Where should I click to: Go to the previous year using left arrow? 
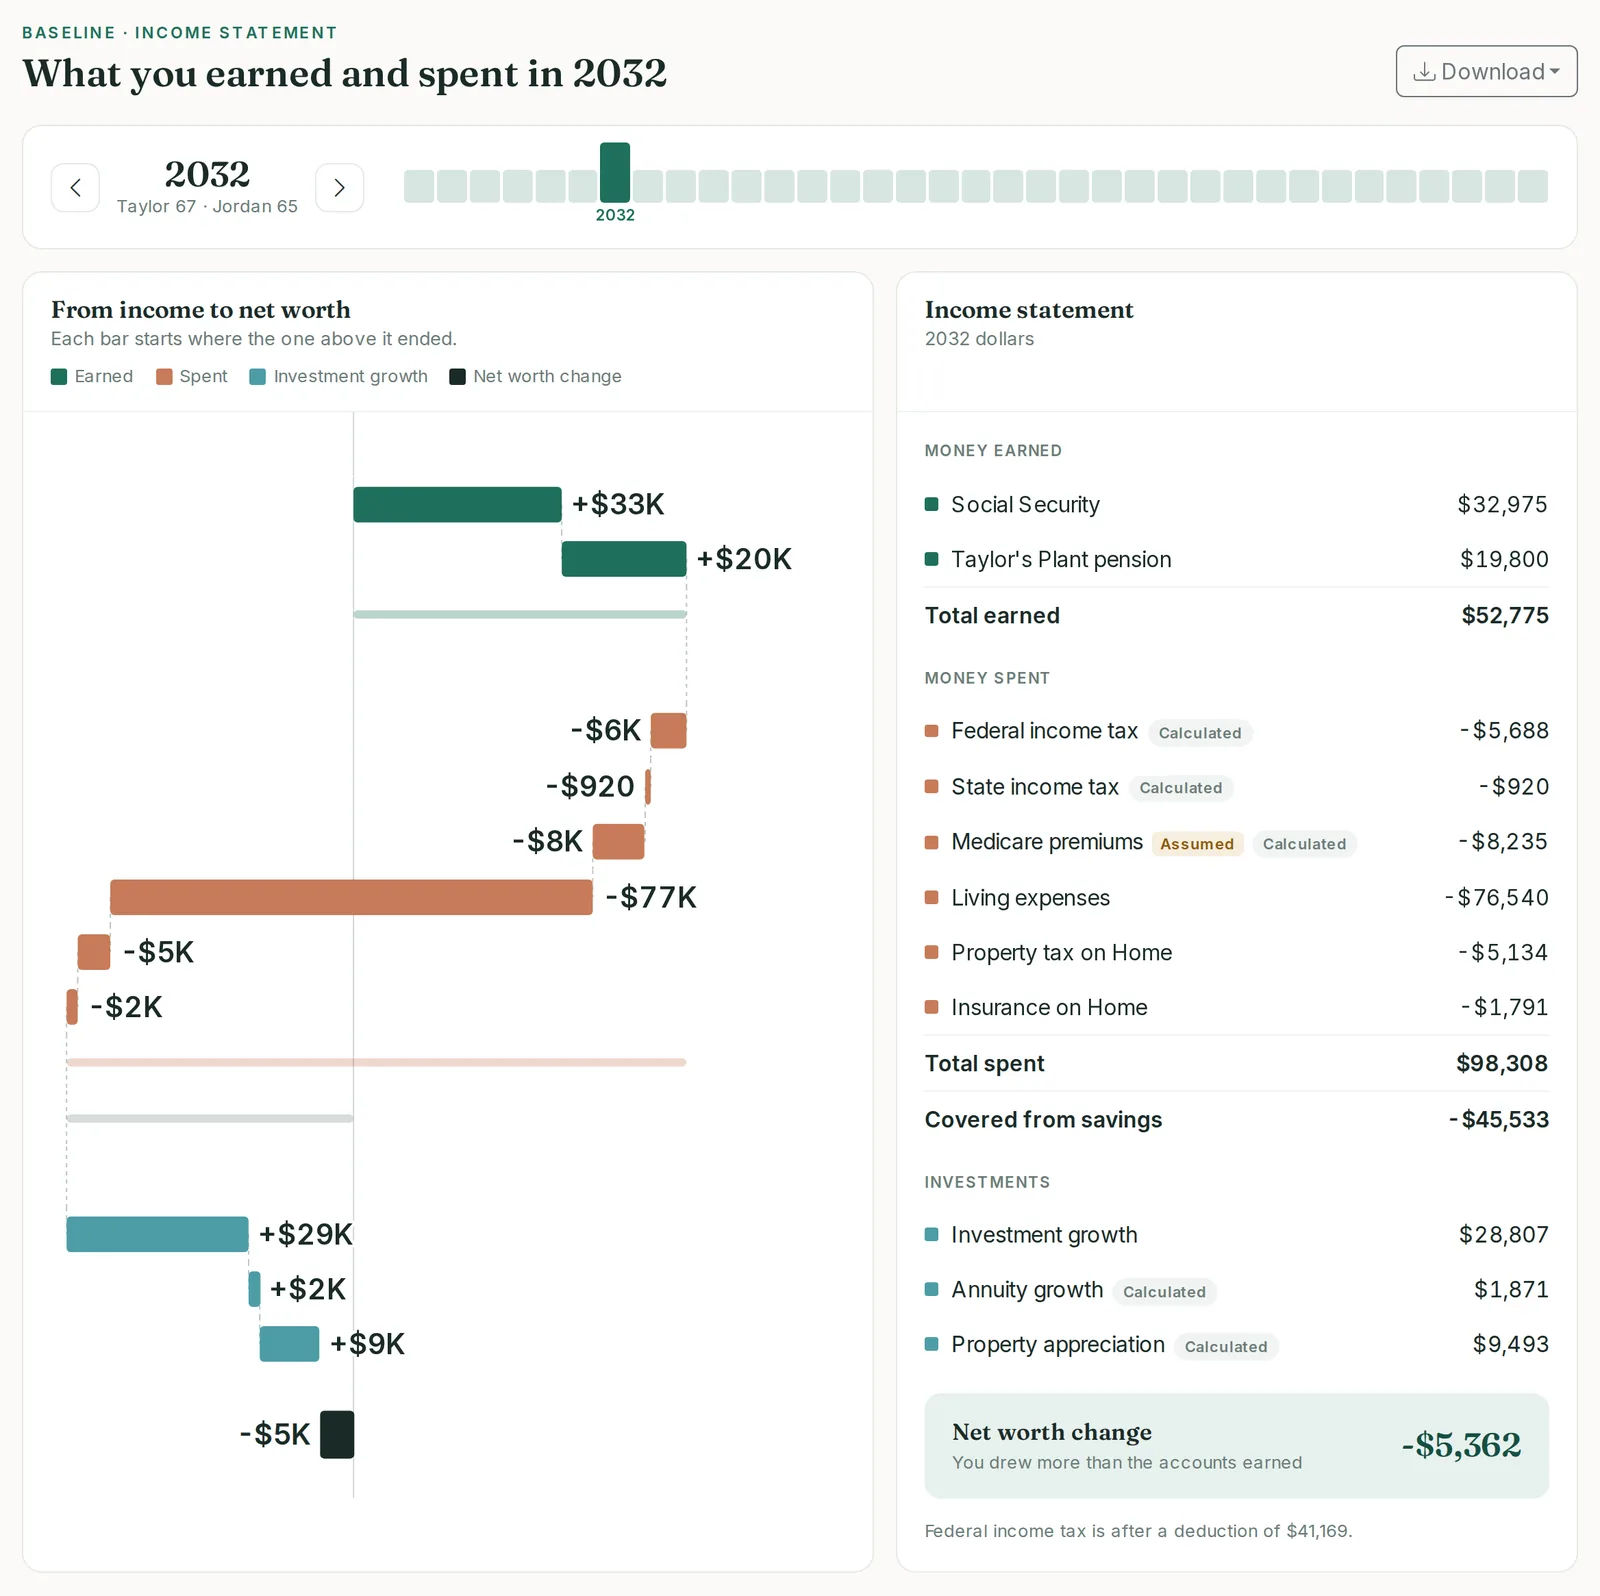pos(75,188)
